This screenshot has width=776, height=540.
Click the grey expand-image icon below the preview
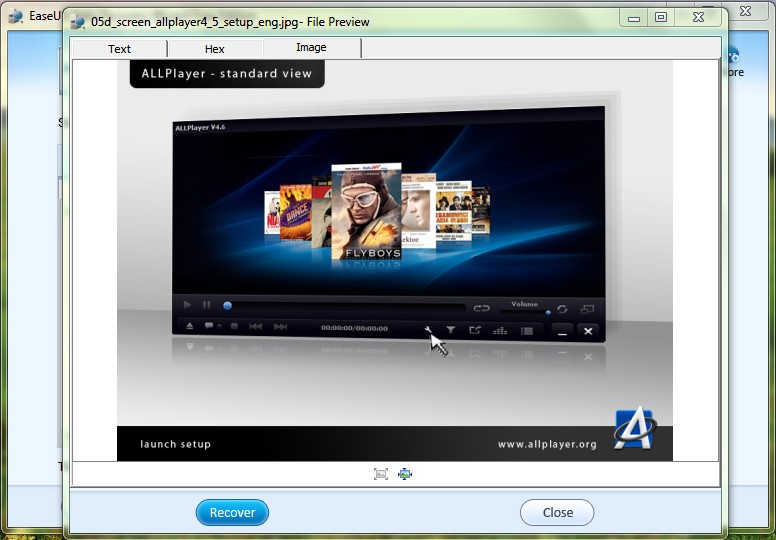click(381, 474)
